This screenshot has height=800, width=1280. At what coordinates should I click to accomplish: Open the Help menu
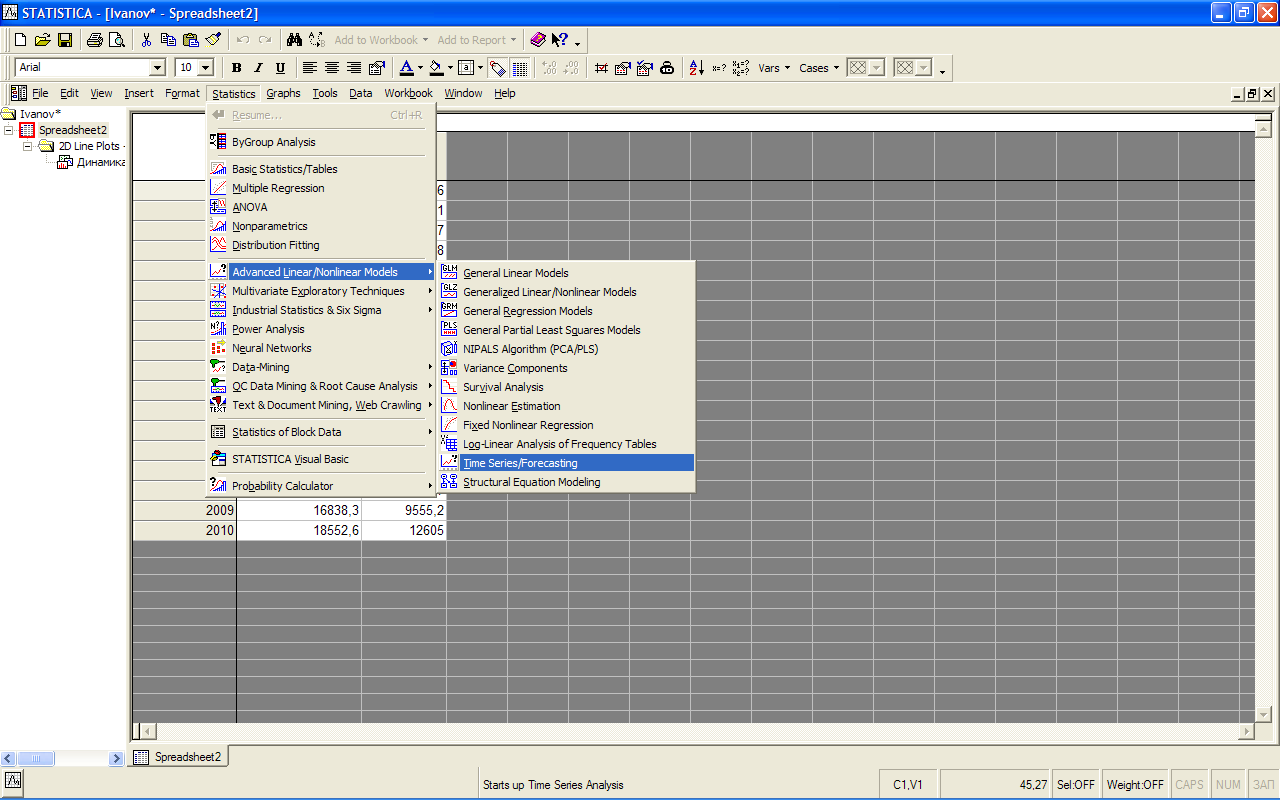click(x=505, y=93)
